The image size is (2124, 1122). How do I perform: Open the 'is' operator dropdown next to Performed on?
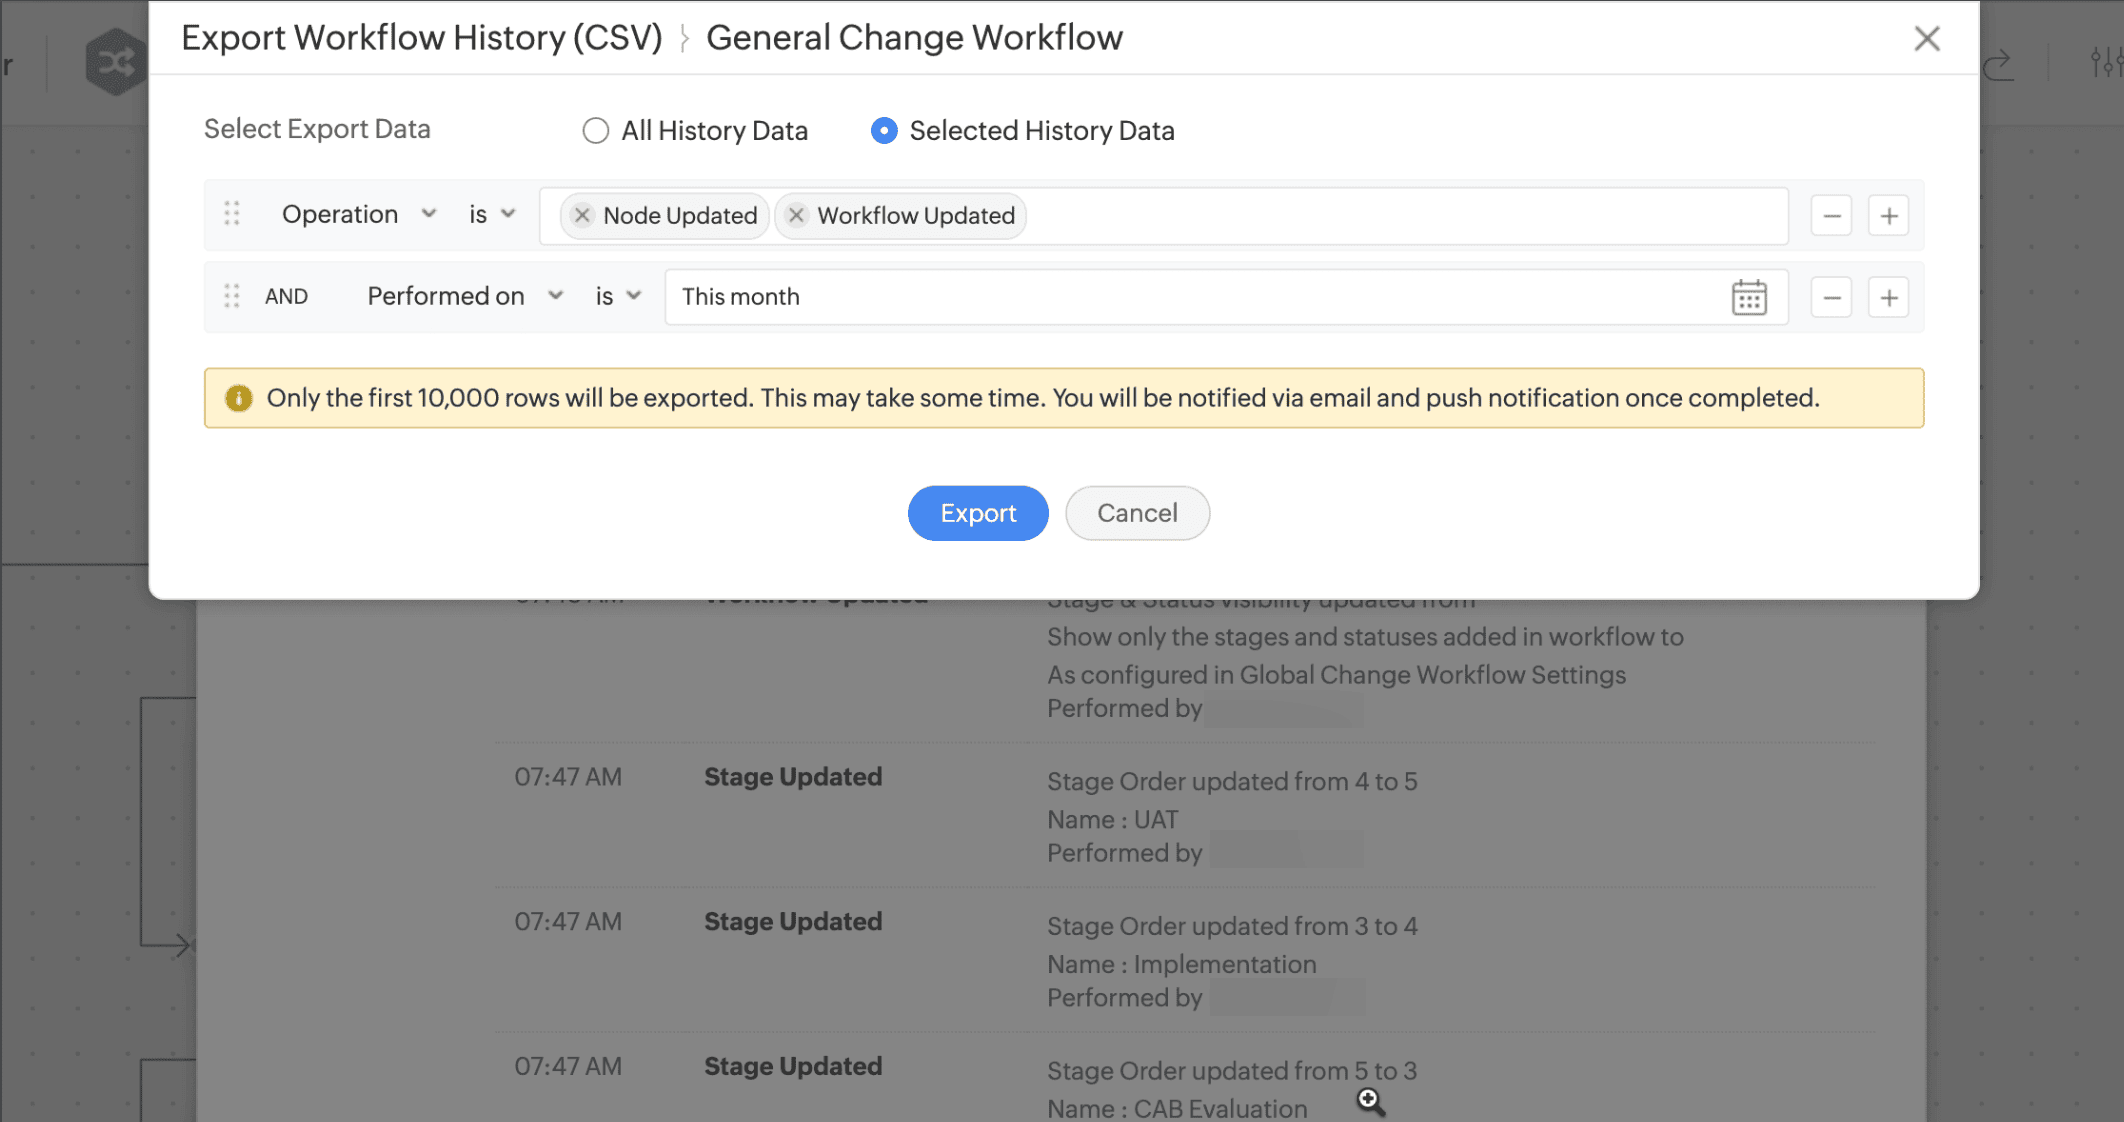click(633, 295)
